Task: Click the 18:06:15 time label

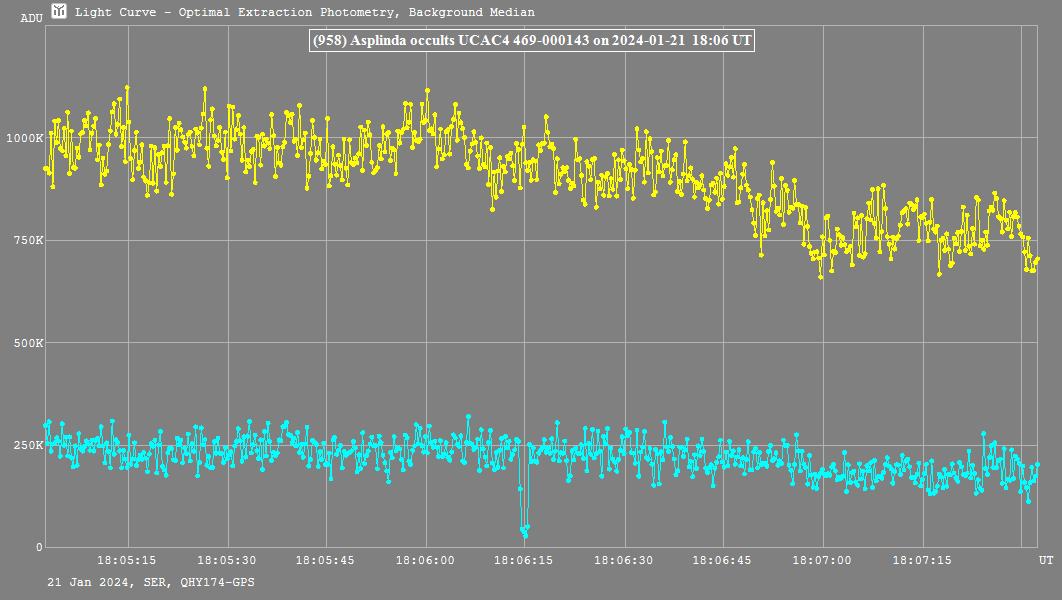Action: point(525,561)
